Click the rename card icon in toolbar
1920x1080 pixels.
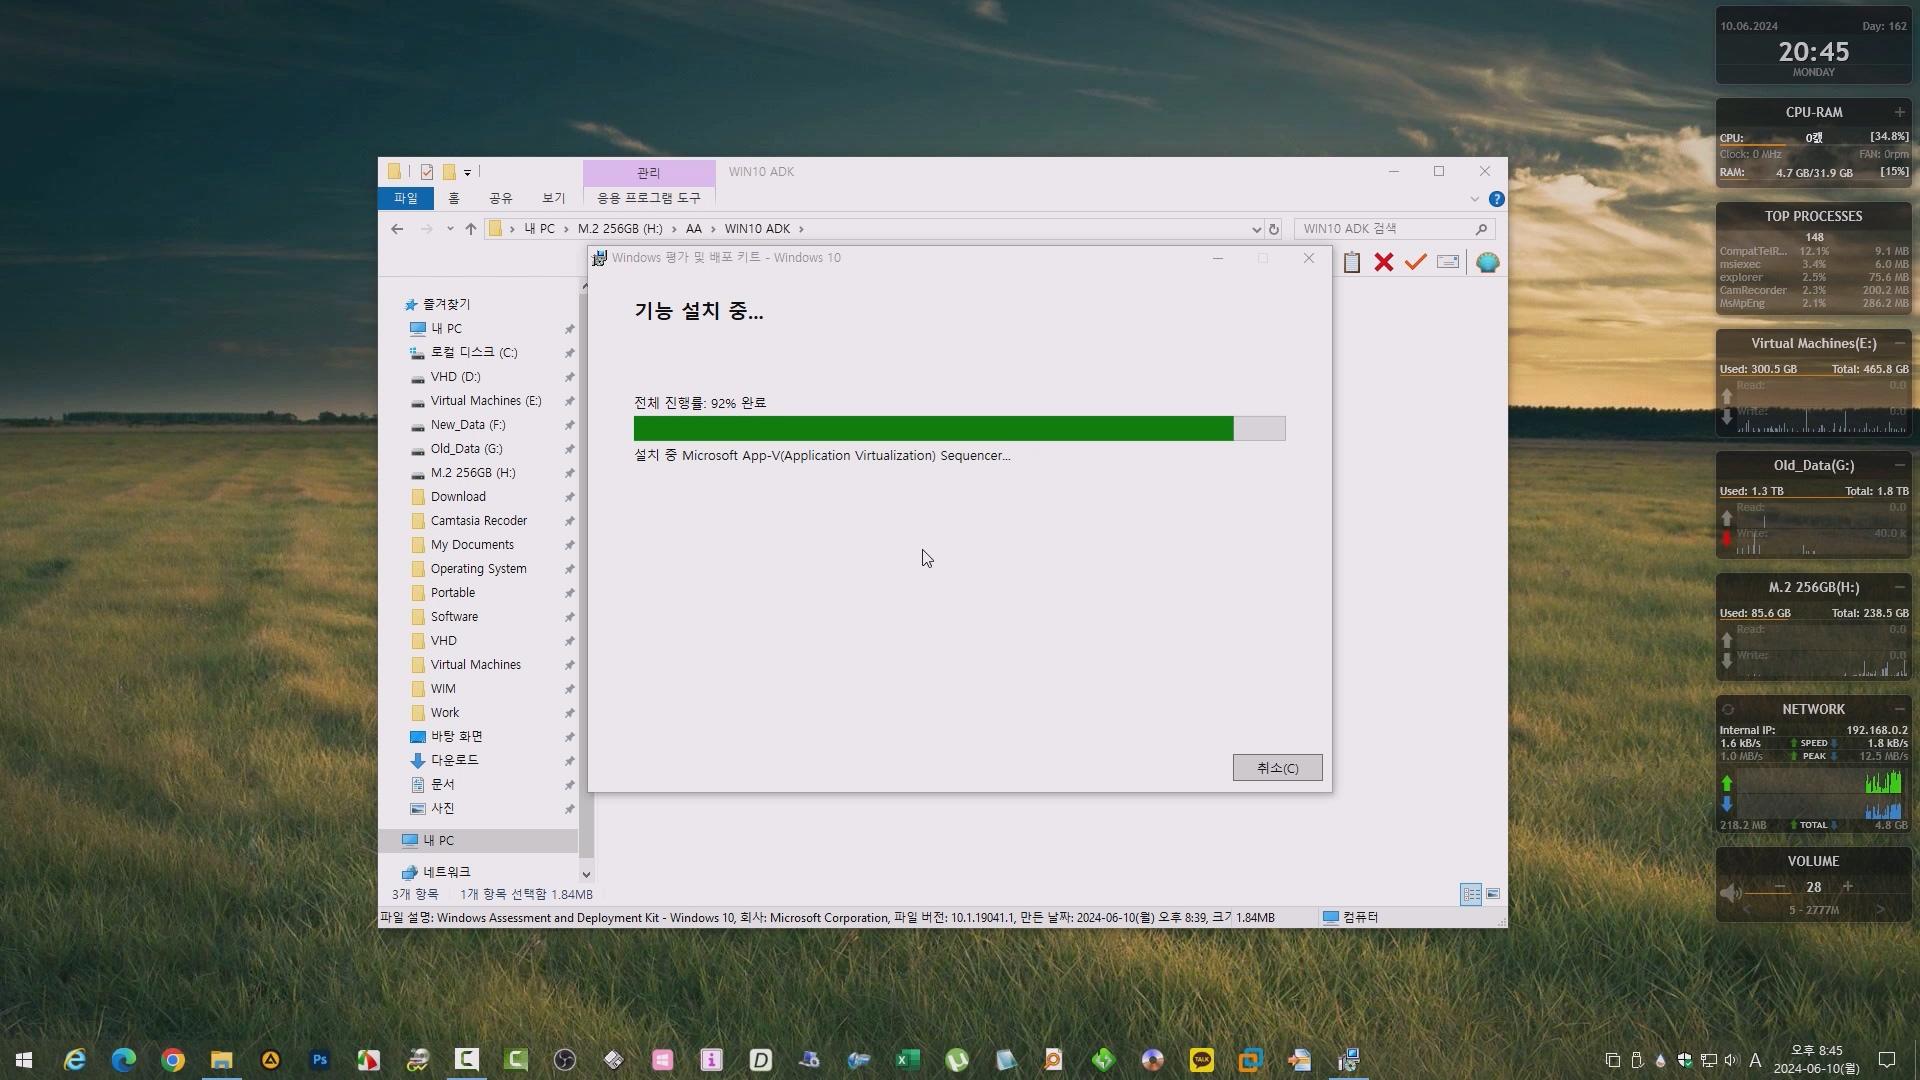coord(1447,262)
